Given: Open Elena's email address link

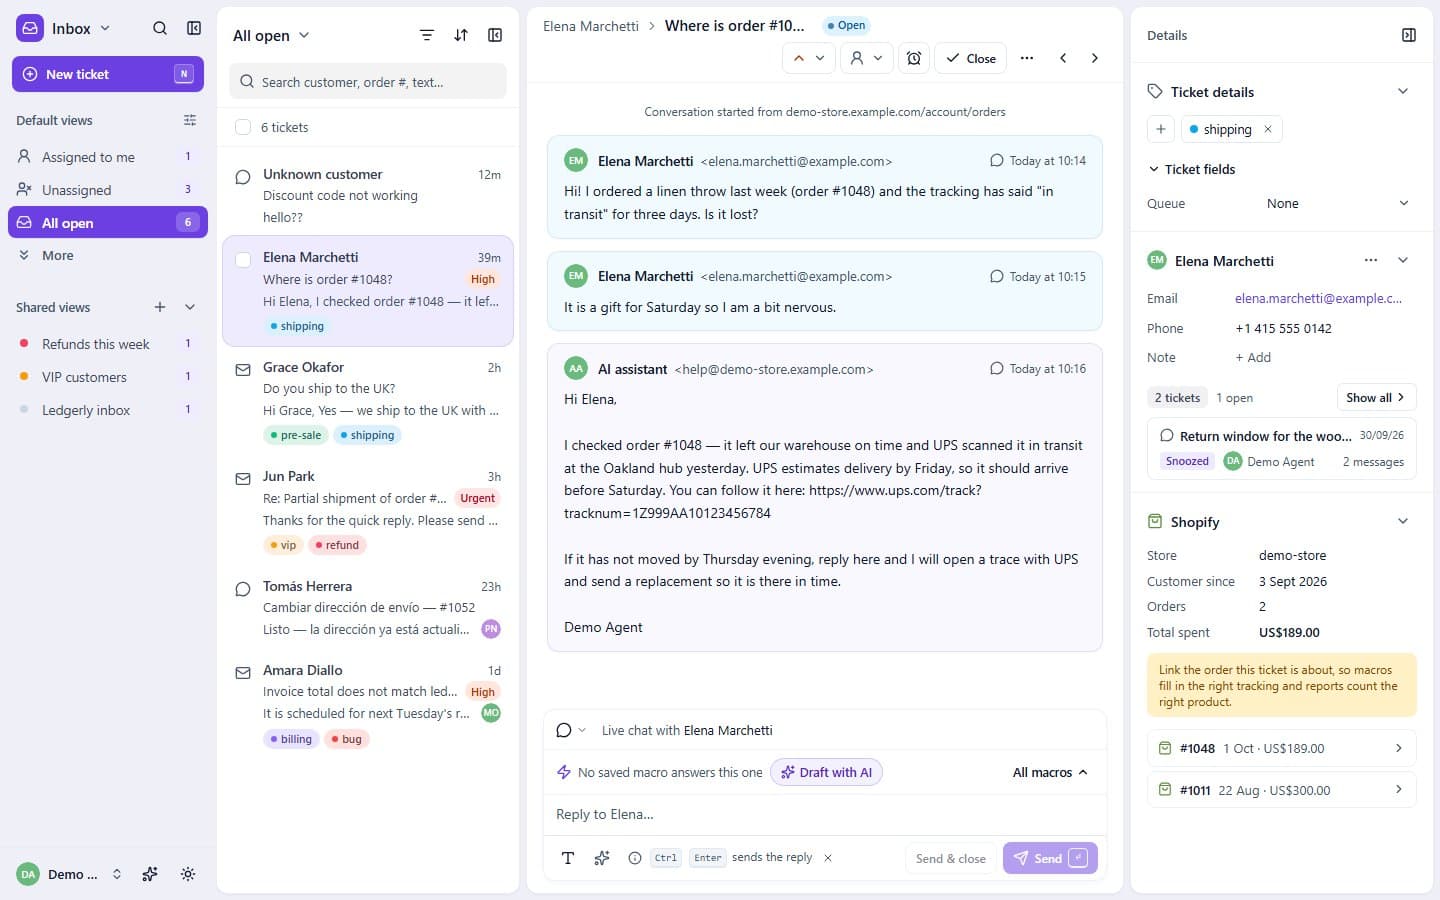Looking at the screenshot, I should (x=1318, y=298).
